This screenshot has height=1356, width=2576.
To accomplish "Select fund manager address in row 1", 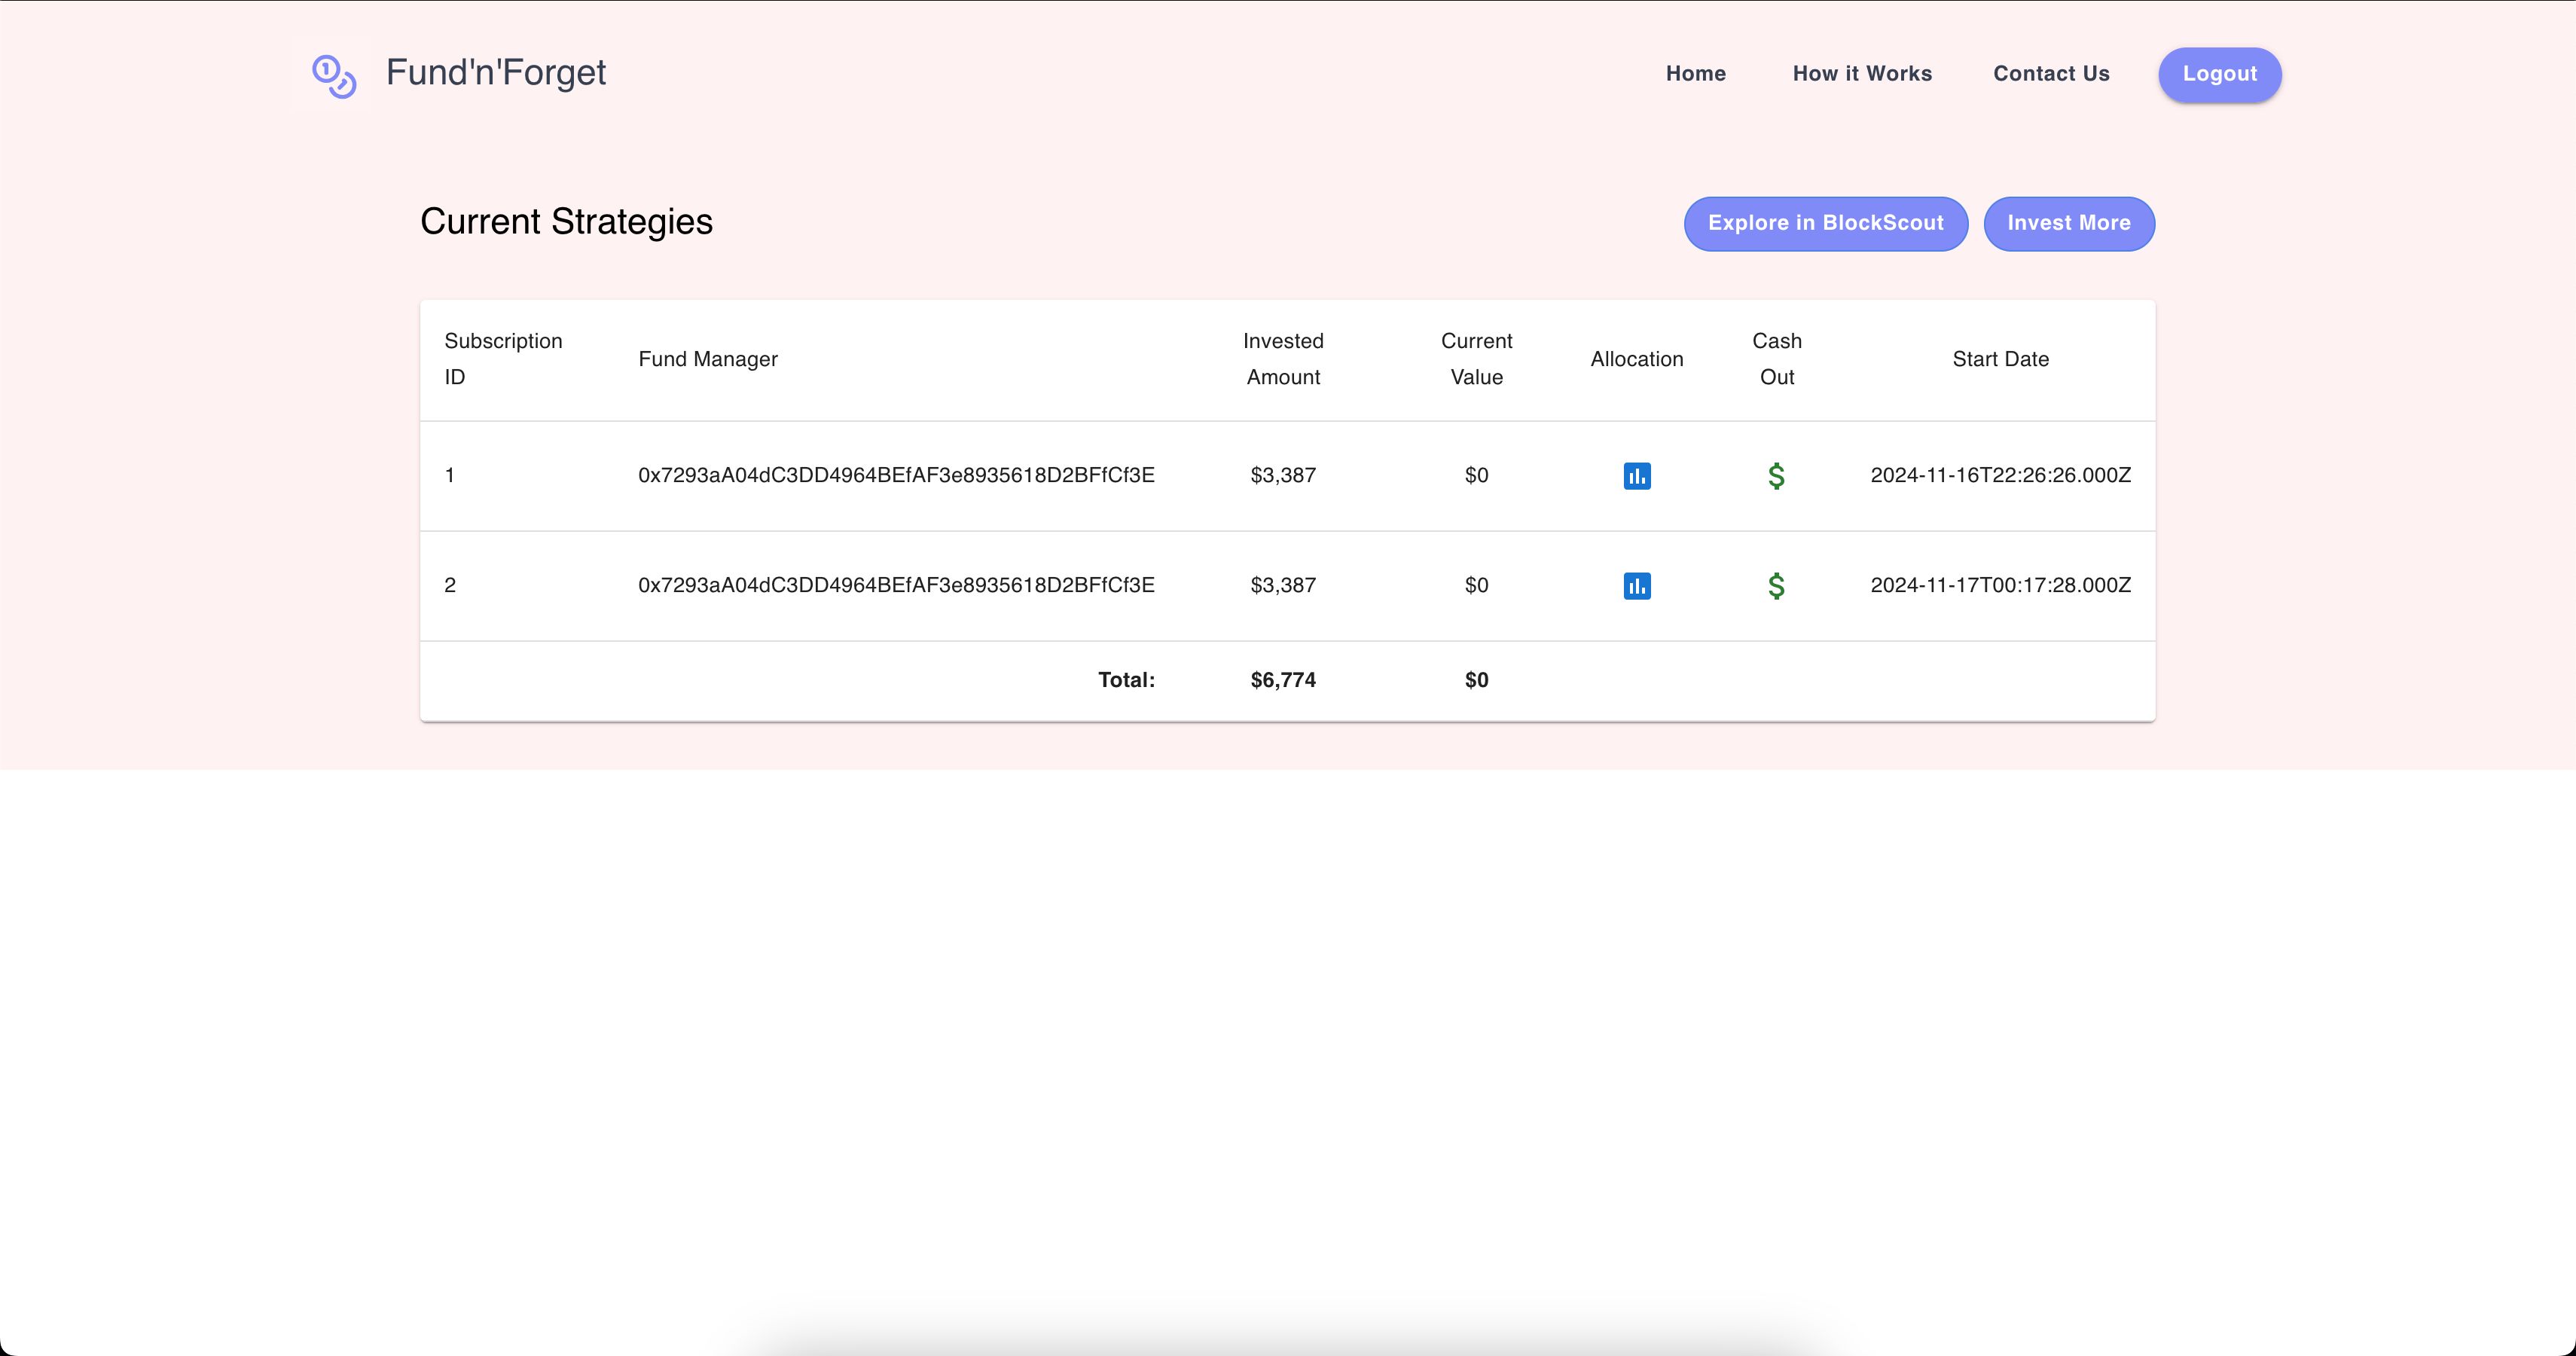I will coord(896,475).
